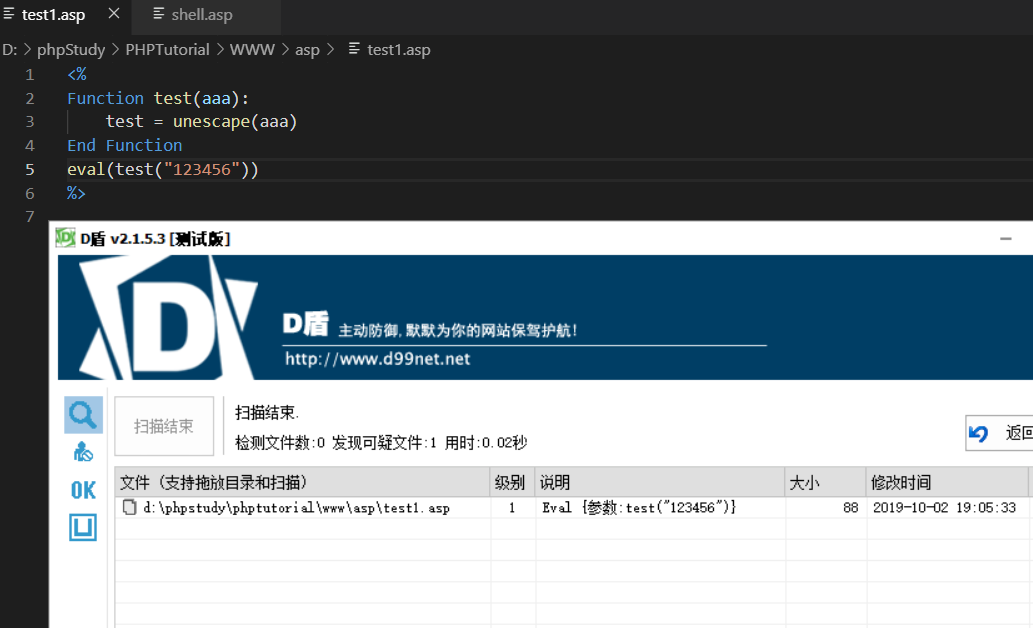The width and height of the screenshot is (1033, 628).
Task: Click the file icon in the result row
Action: coord(130,507)
